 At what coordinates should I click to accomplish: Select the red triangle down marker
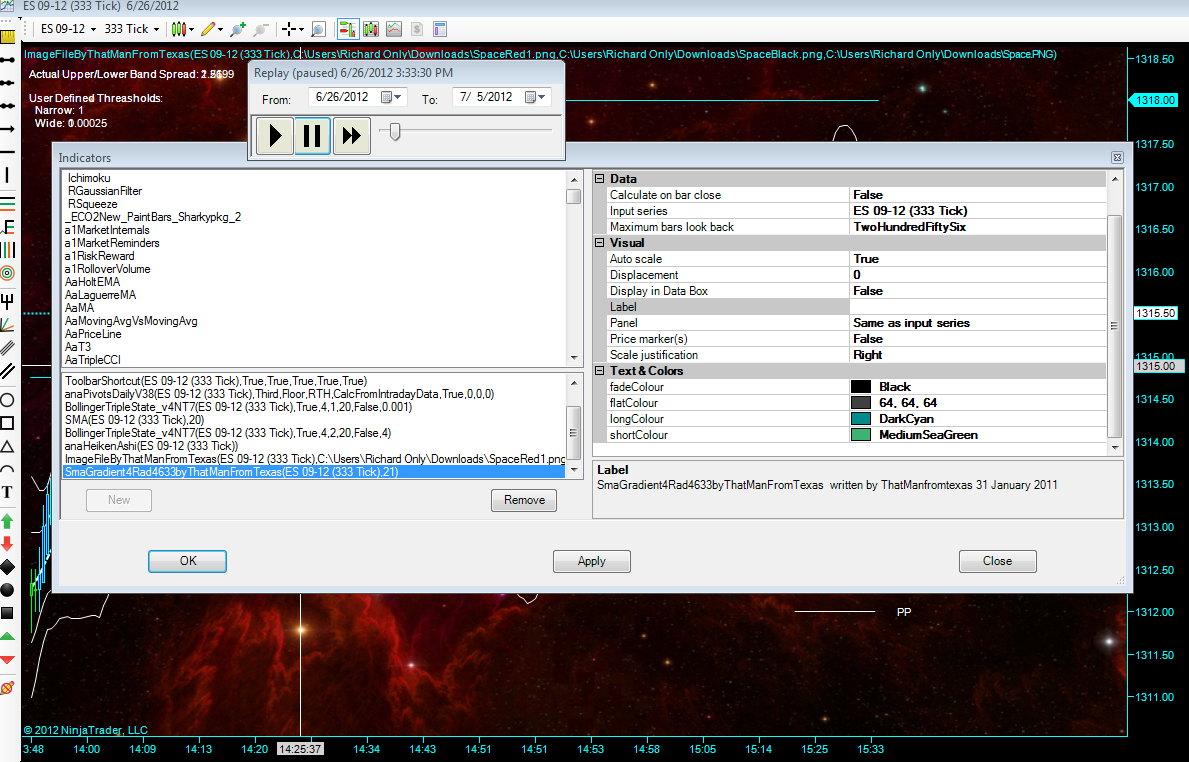pos(8,660)
